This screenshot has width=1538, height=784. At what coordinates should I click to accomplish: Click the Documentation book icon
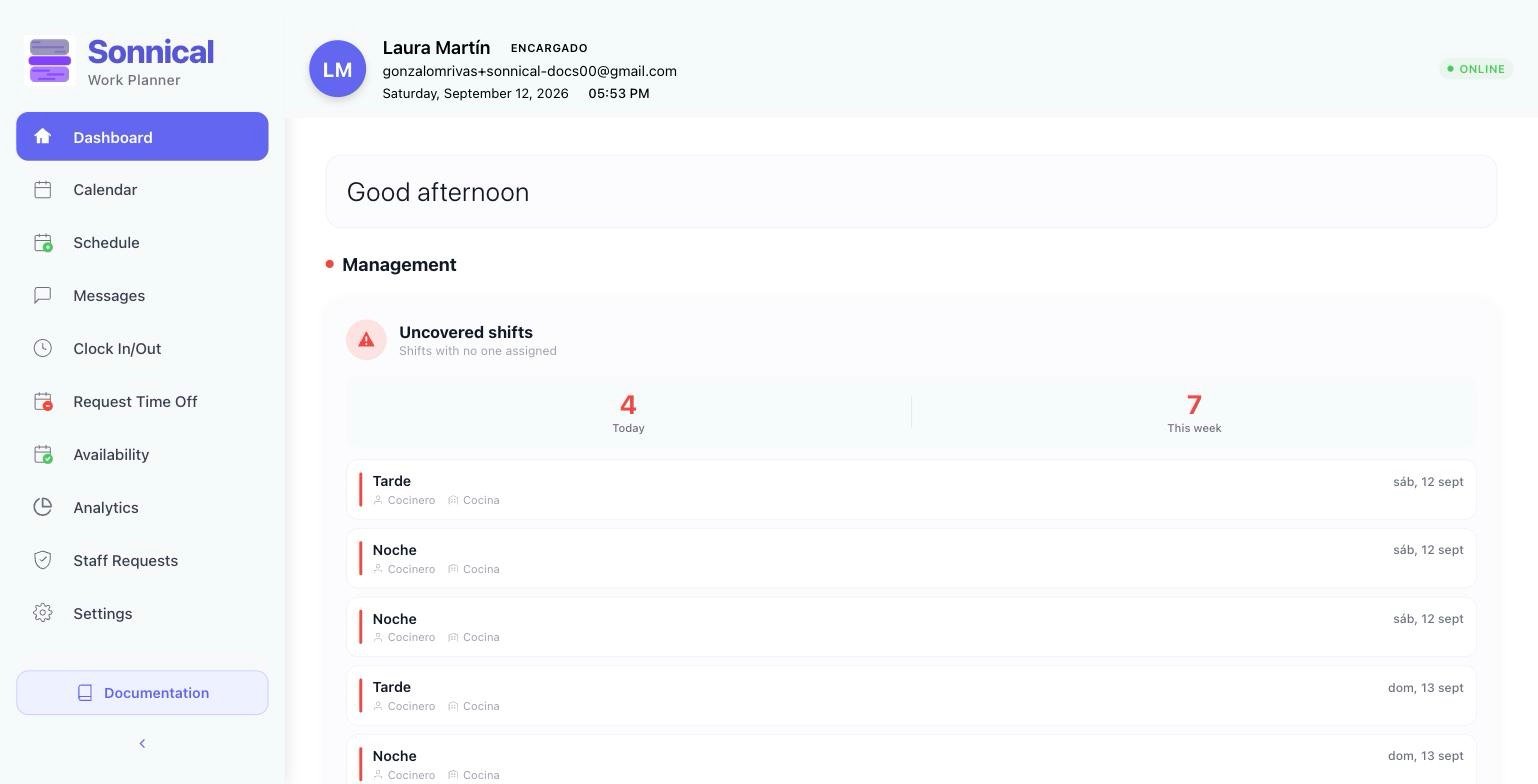(85, 693)
